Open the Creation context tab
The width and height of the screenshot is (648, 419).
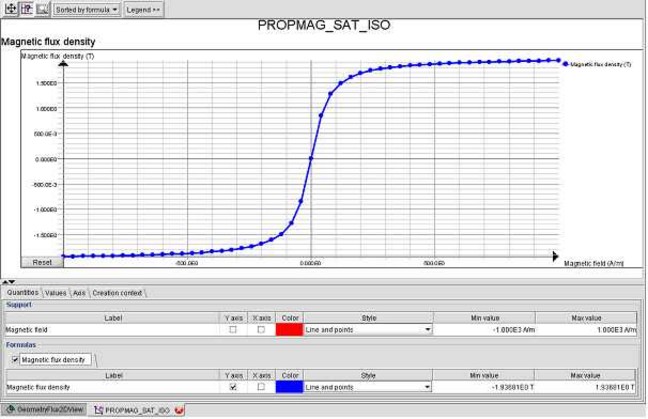click(x=118, y=293)
